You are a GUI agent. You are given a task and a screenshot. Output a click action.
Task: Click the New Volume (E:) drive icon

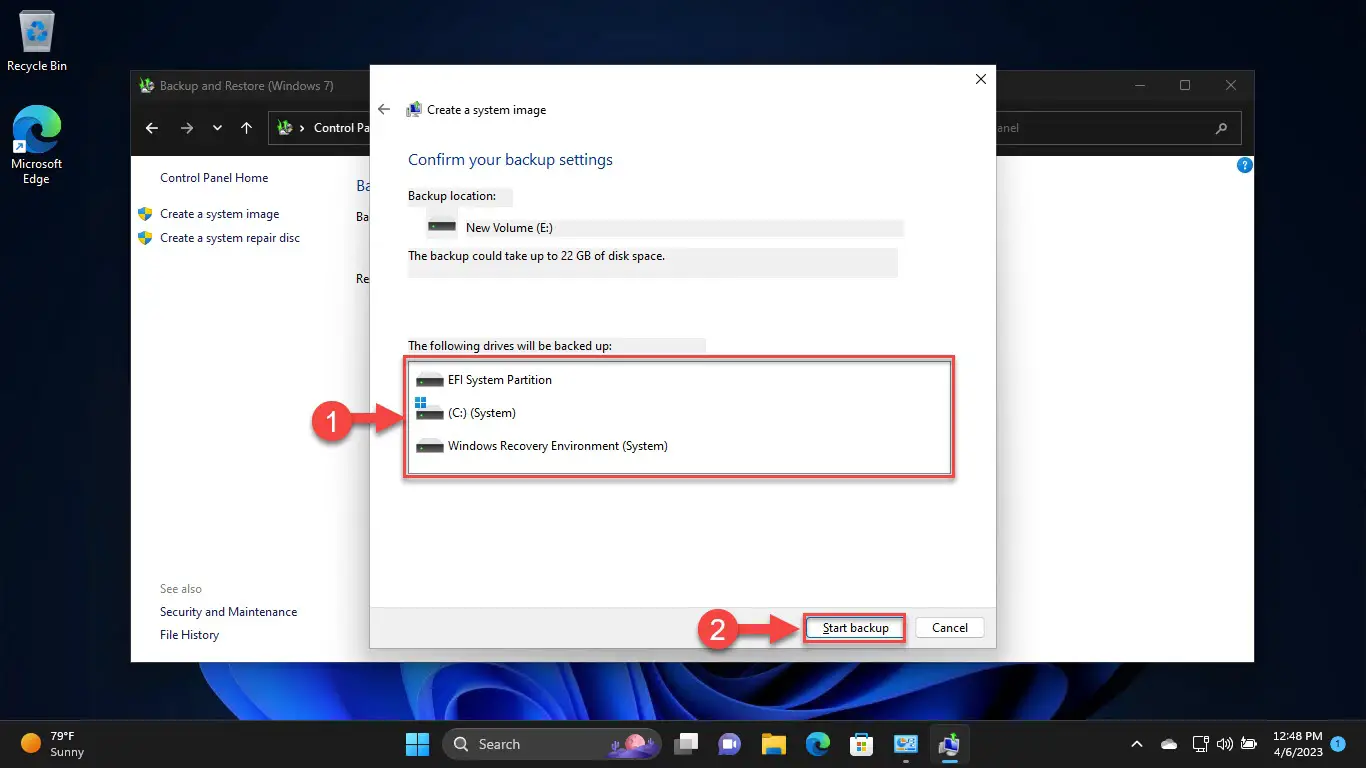click(x=441, y=226)
